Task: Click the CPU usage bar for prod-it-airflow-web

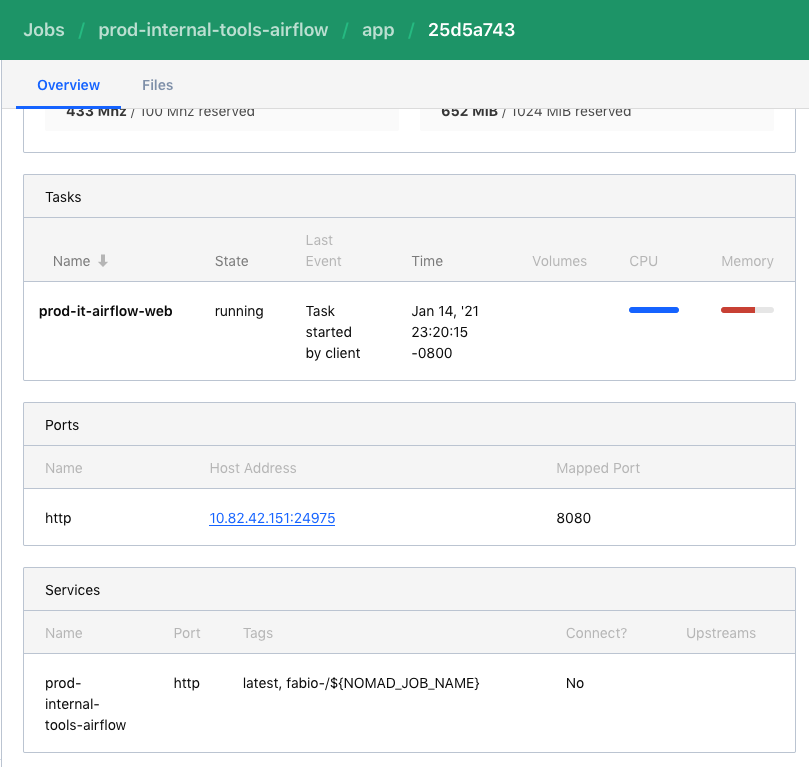Action: pyautogui.click(x=654, y=310)
